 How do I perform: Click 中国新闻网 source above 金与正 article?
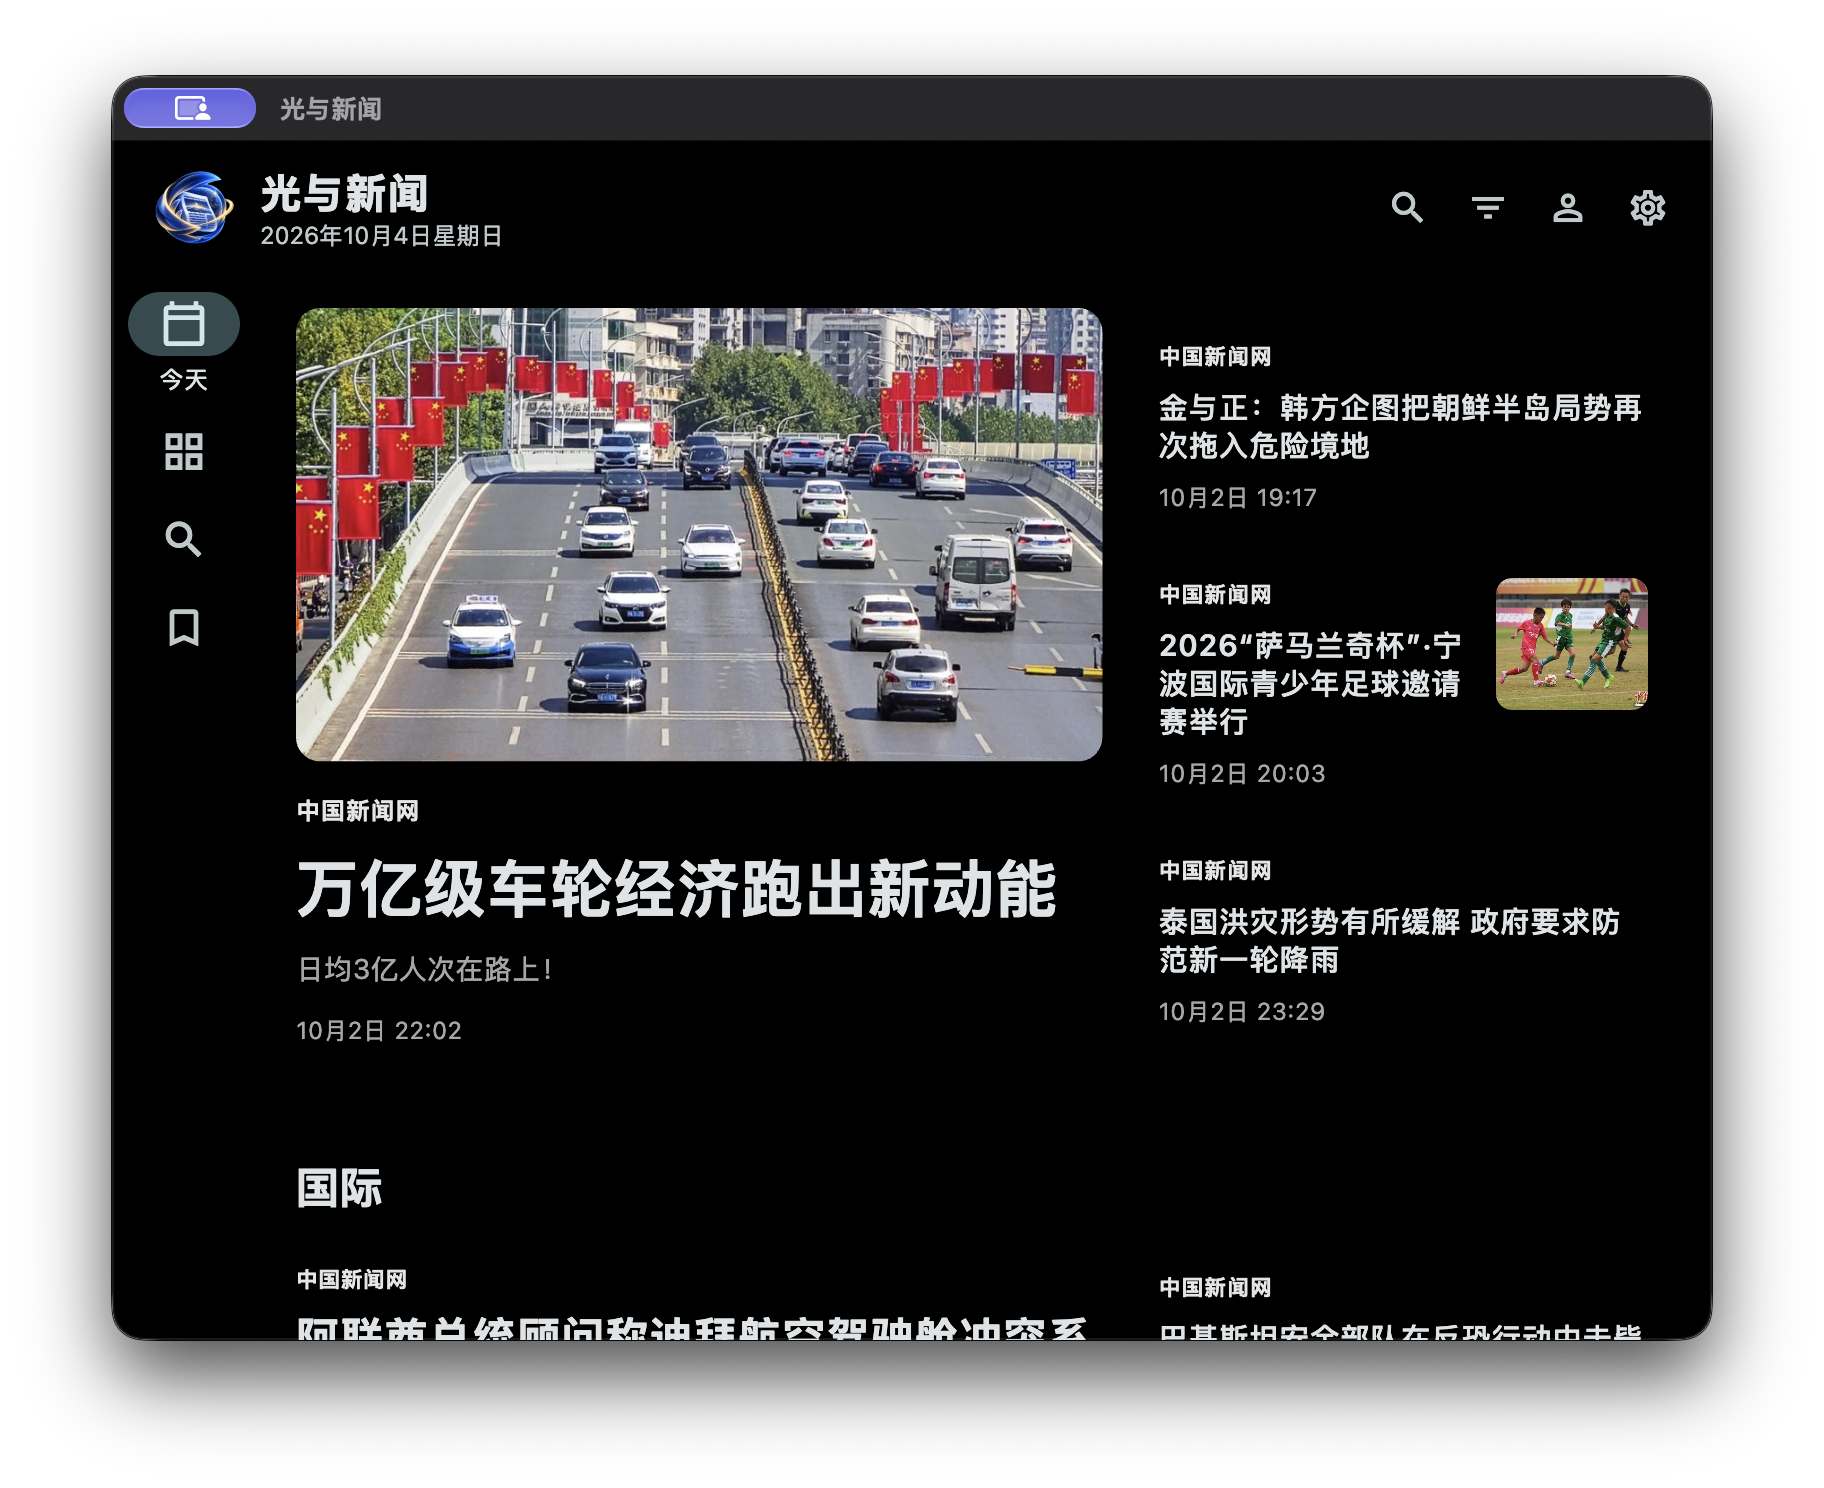point(1215,357)
